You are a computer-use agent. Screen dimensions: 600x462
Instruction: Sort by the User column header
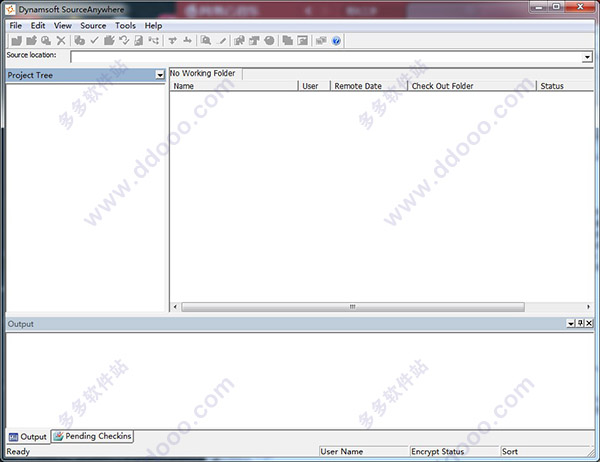[x=314, y=86]
